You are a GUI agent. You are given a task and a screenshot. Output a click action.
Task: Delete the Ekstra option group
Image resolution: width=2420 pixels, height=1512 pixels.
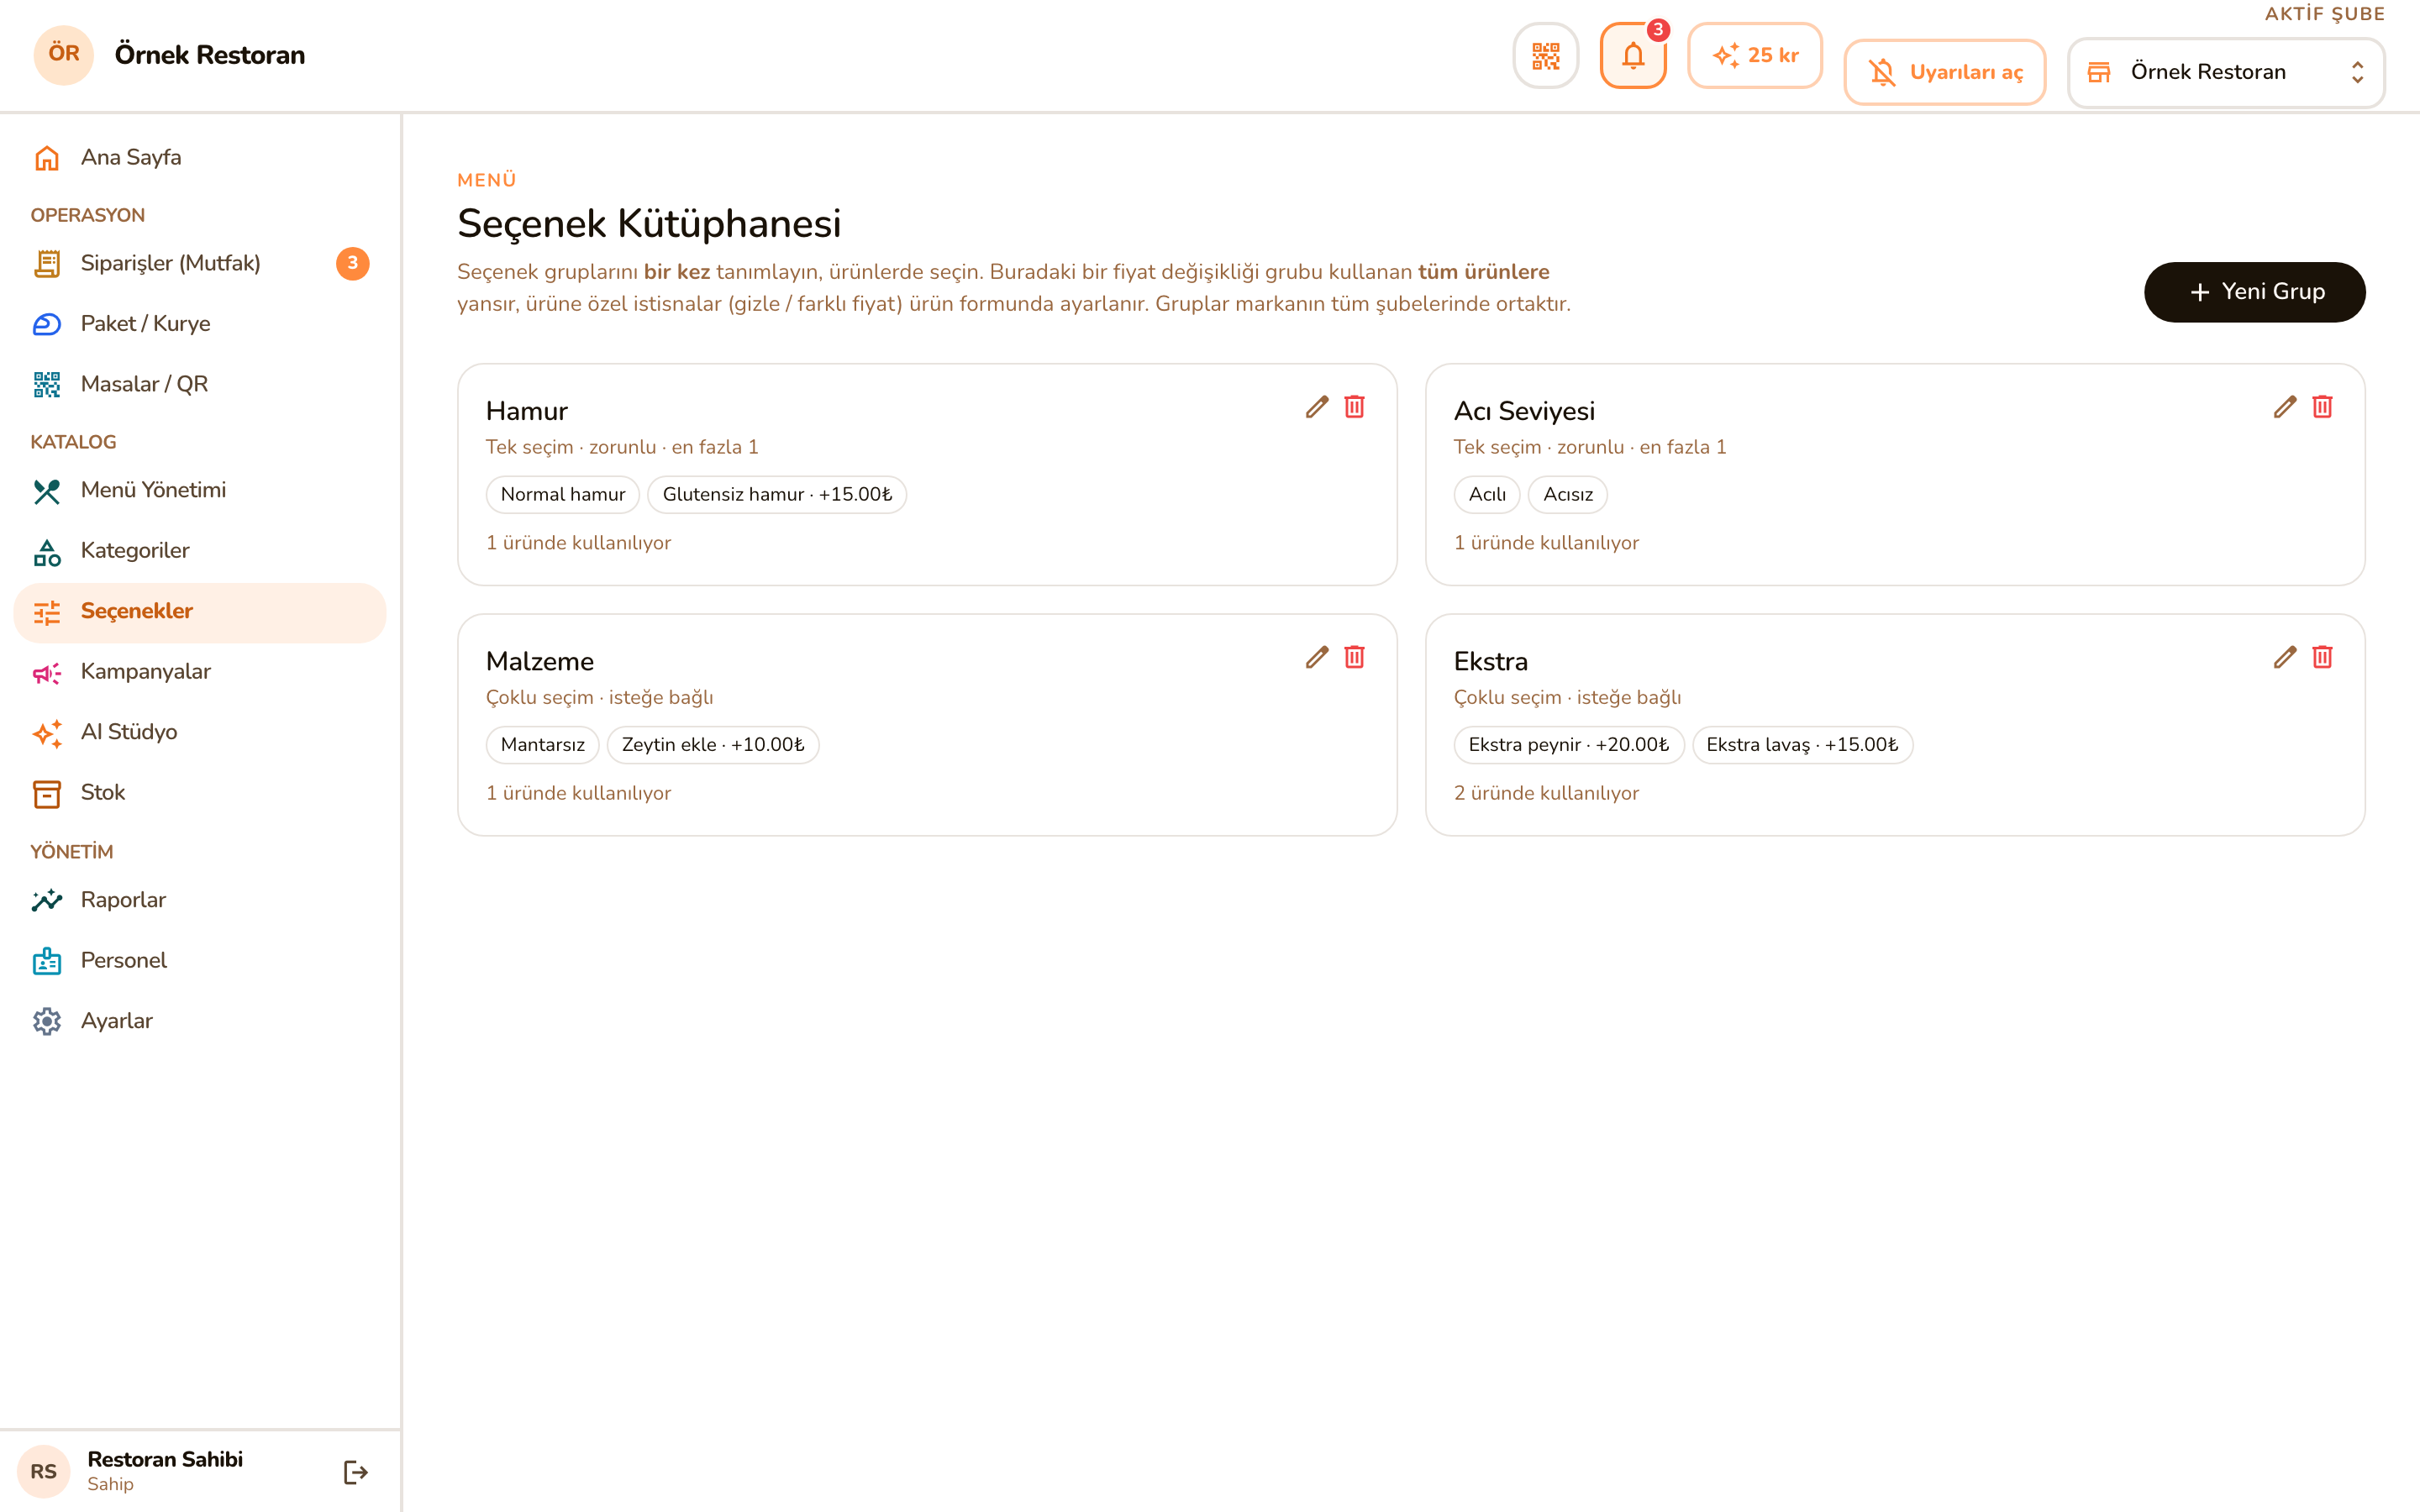pos(2322,657)
